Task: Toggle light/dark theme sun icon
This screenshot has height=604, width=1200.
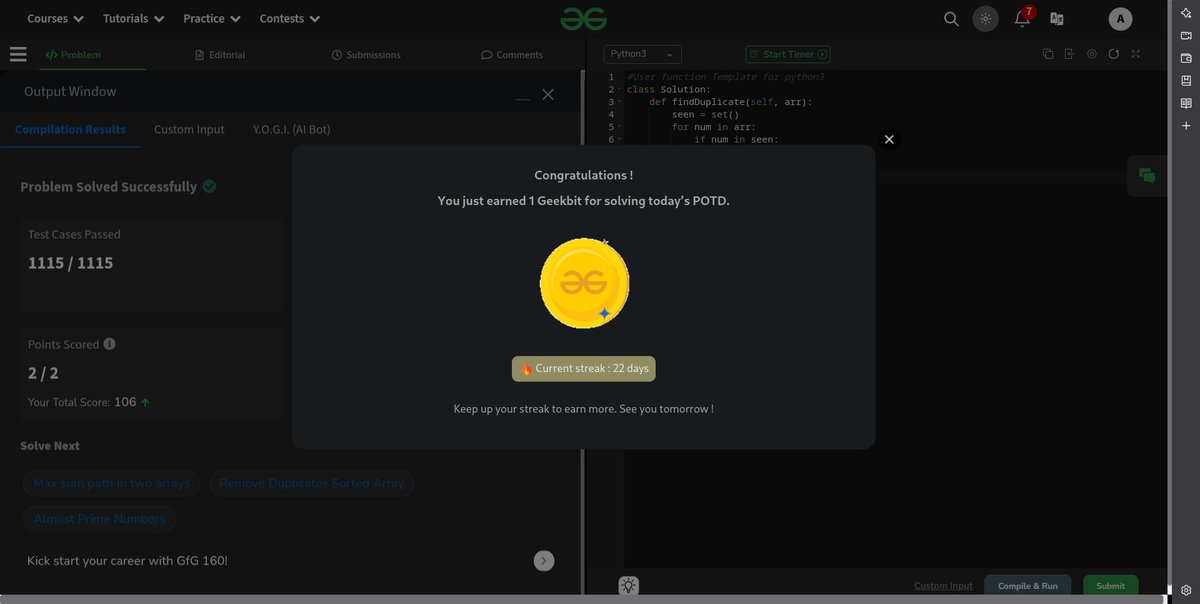Action: point(986,19)
